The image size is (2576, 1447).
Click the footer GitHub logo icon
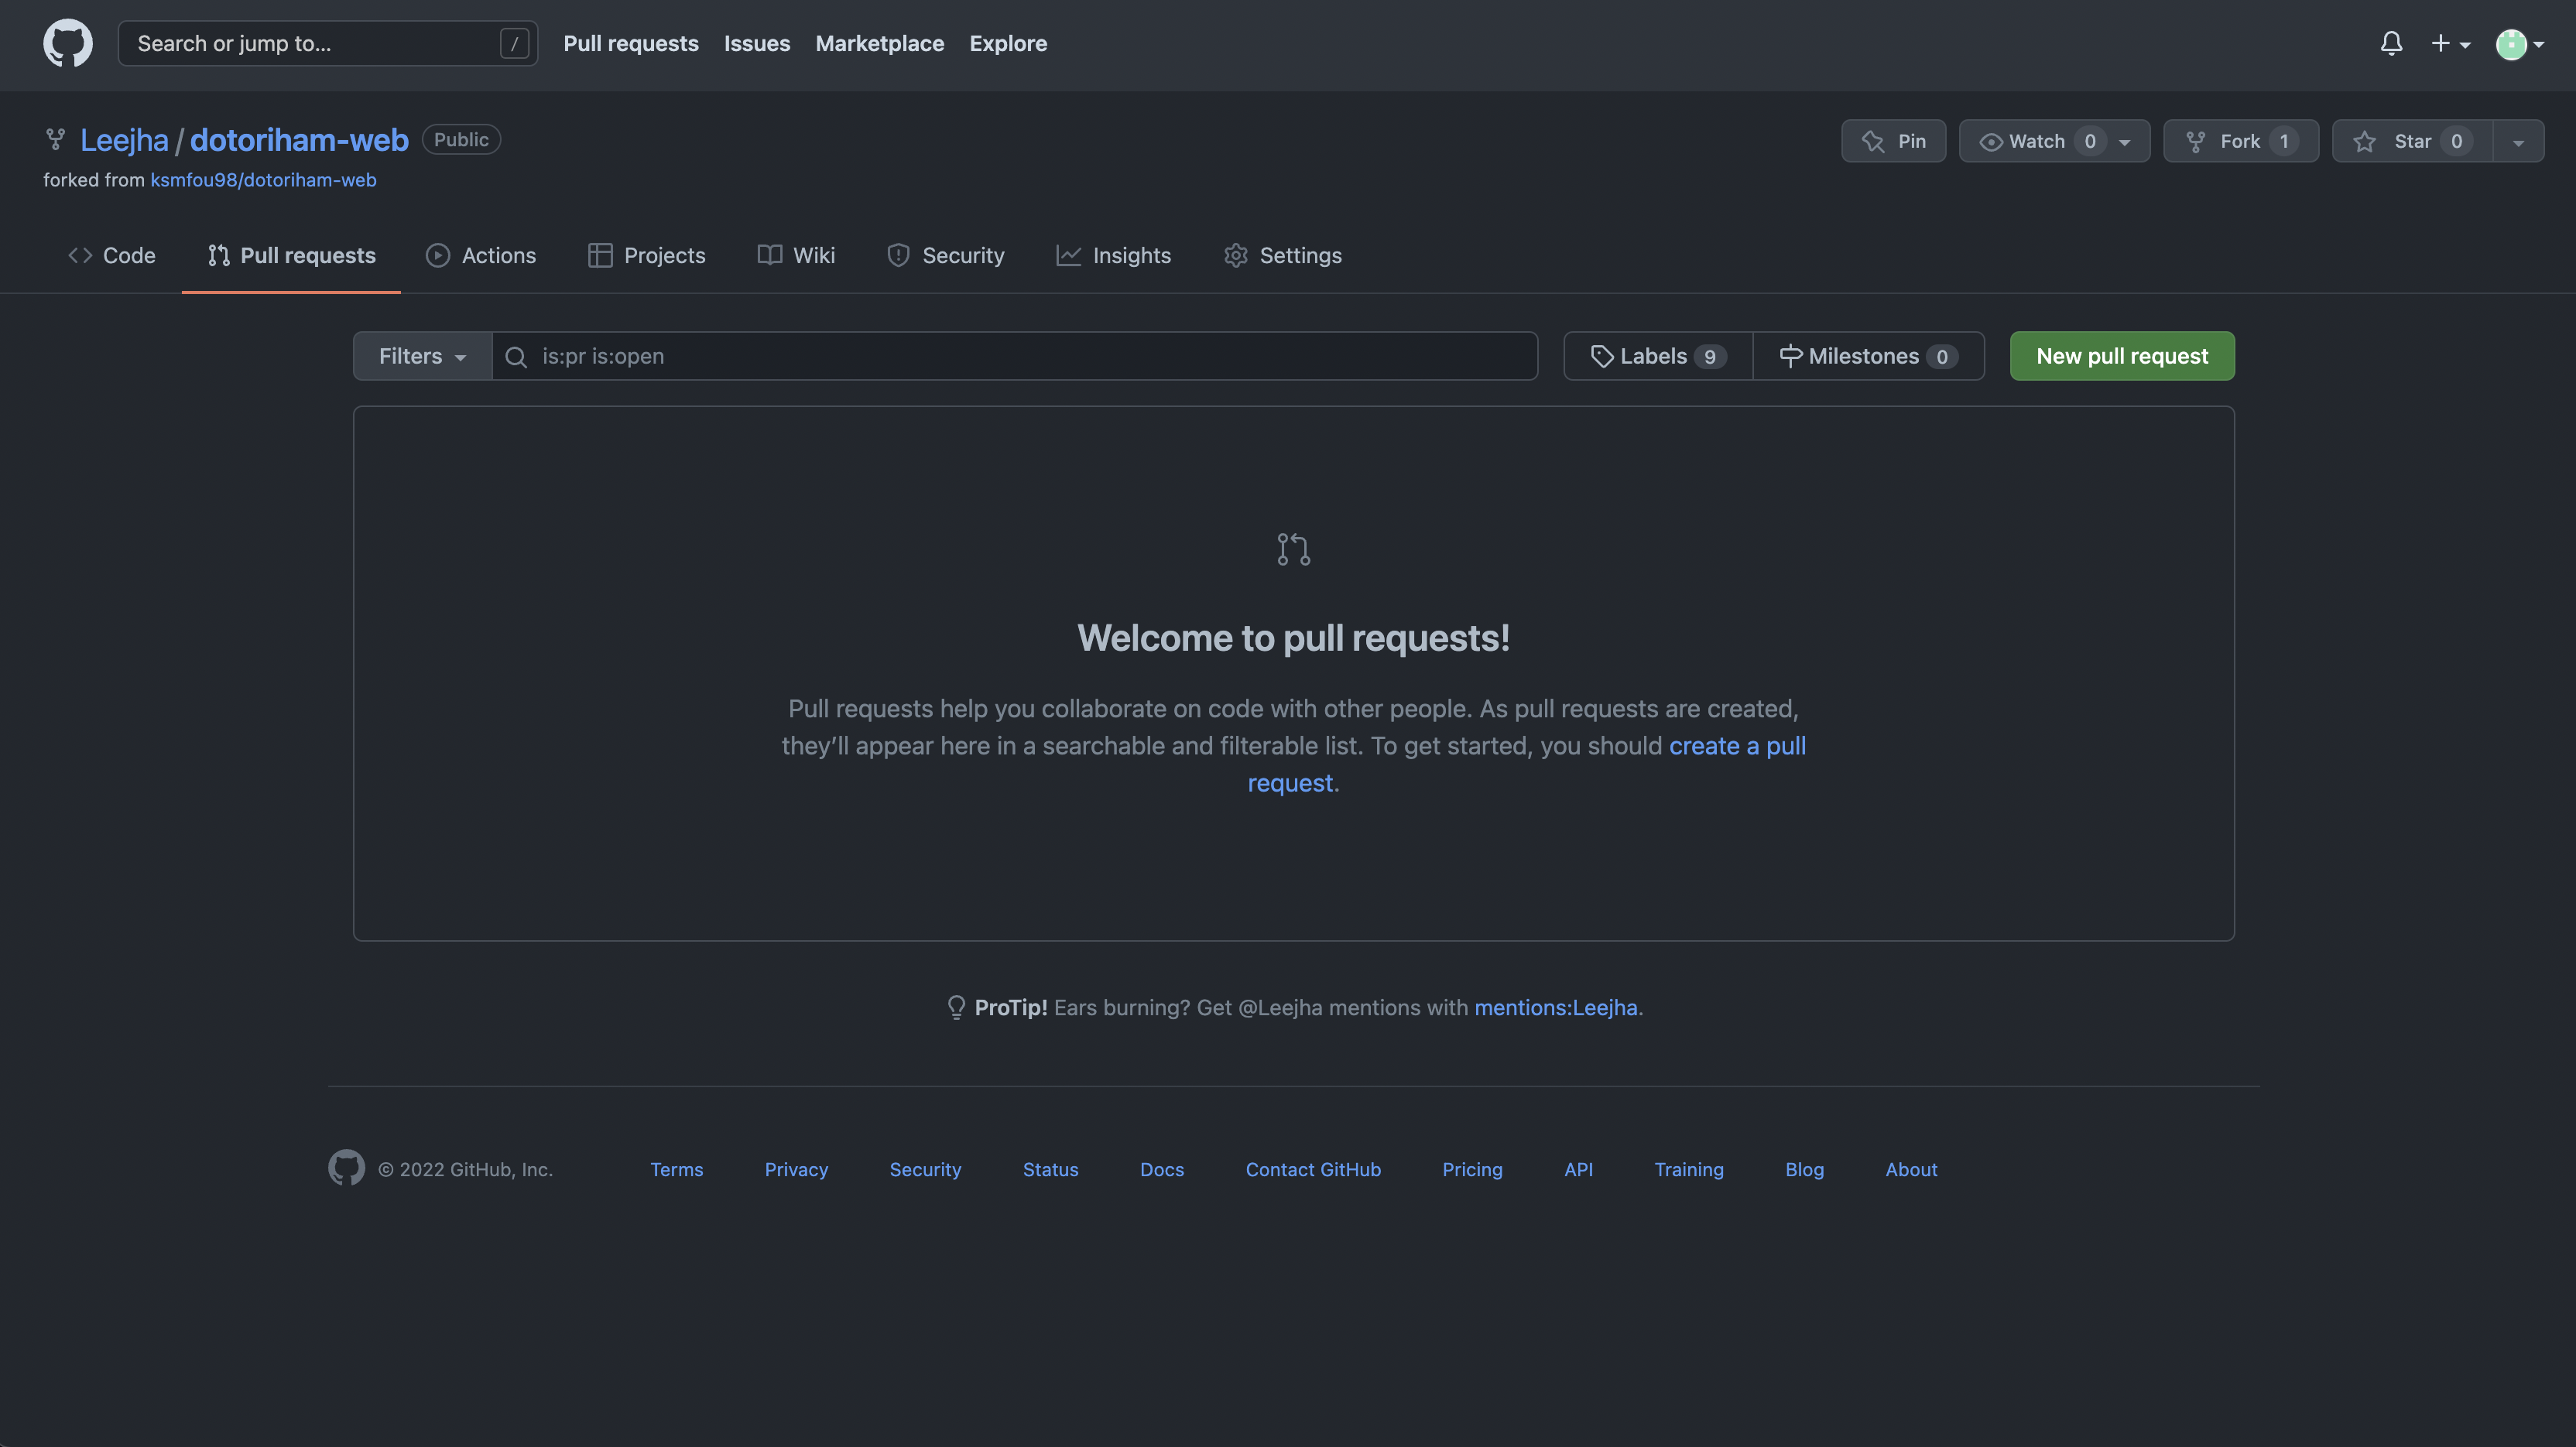(346, 1168)
